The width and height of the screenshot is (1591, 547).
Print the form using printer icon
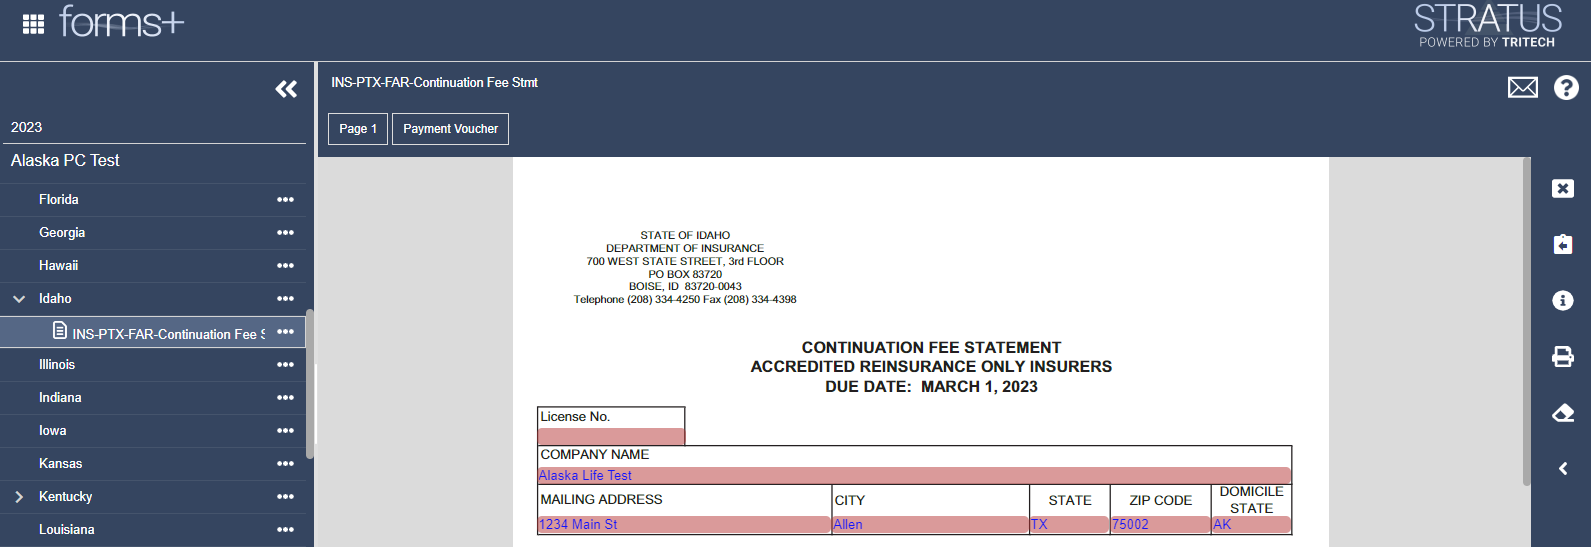pos(1562,357)
